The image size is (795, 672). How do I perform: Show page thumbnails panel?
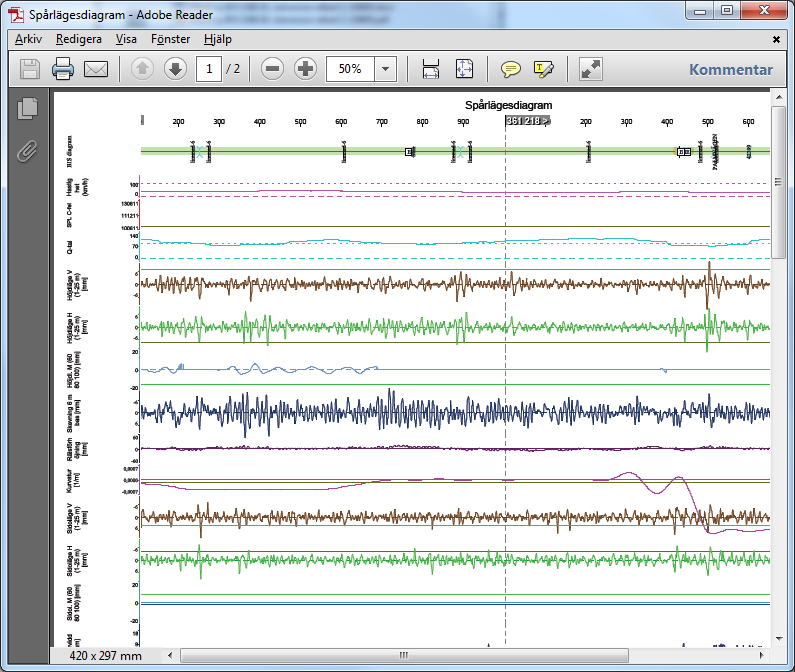click(x=27, y=108)
